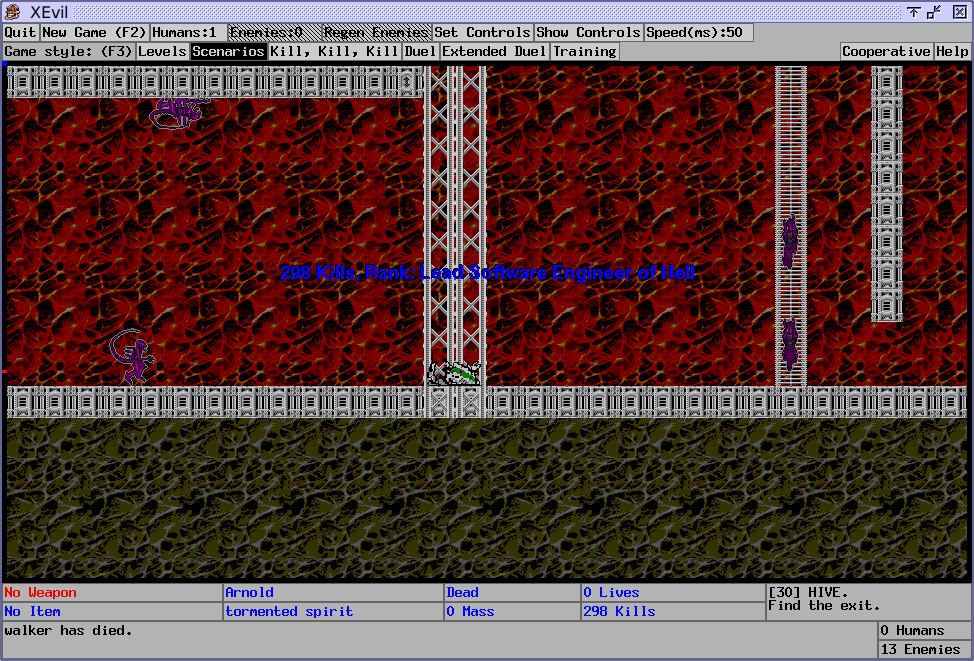Click the XEvil window menu icon
974x661 pixels.
(x=14, y=12)
